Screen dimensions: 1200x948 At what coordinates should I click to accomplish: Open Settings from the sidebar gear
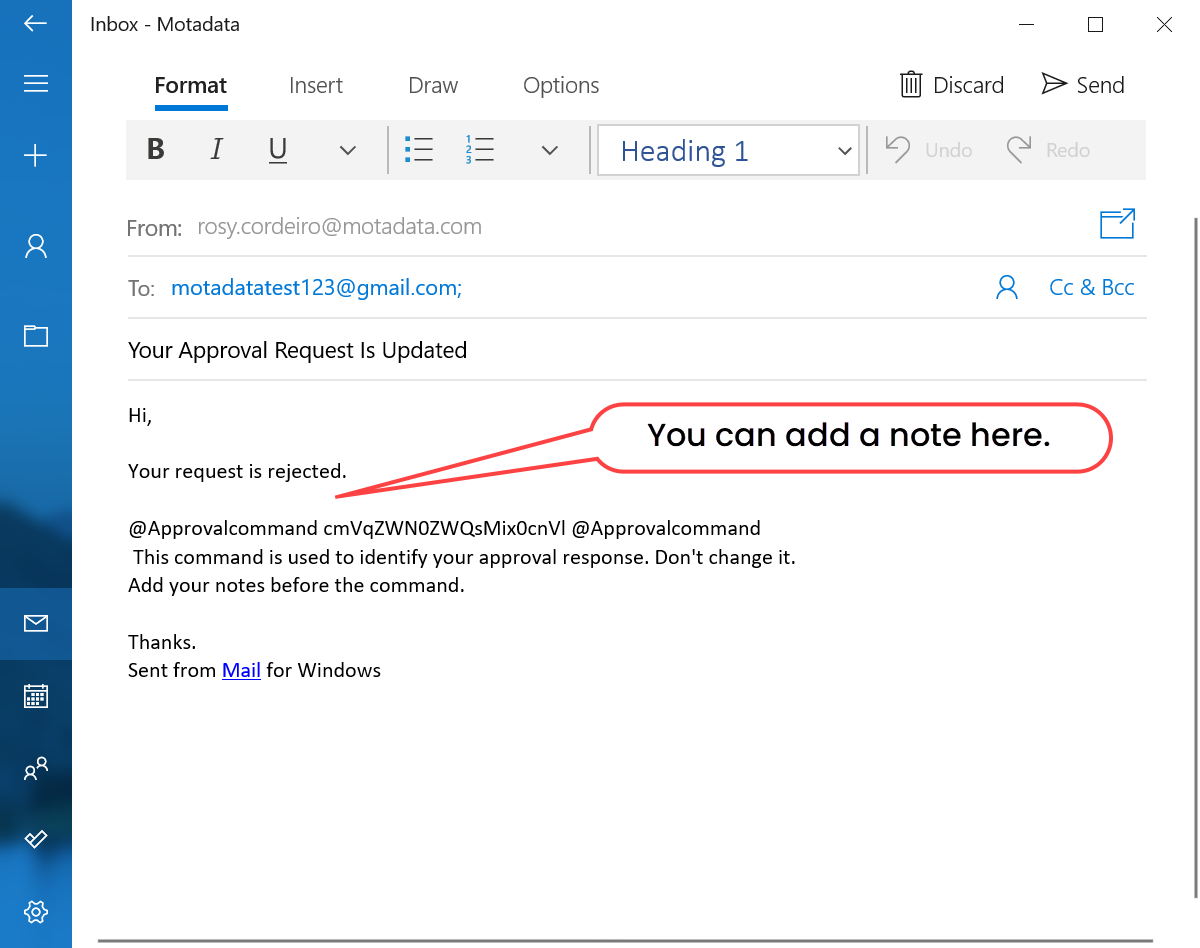(36, 911)
